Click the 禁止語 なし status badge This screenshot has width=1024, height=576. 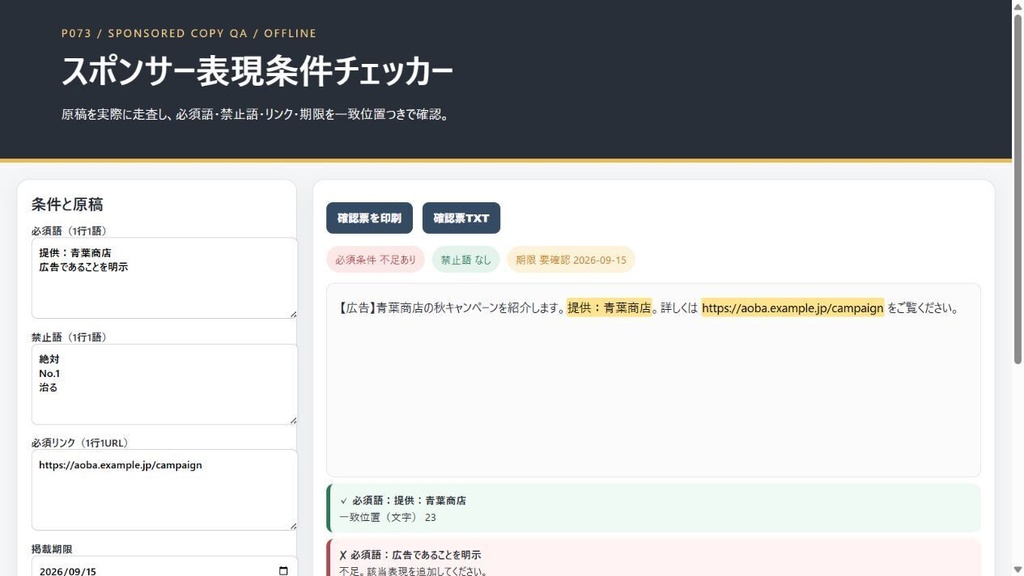466,260
